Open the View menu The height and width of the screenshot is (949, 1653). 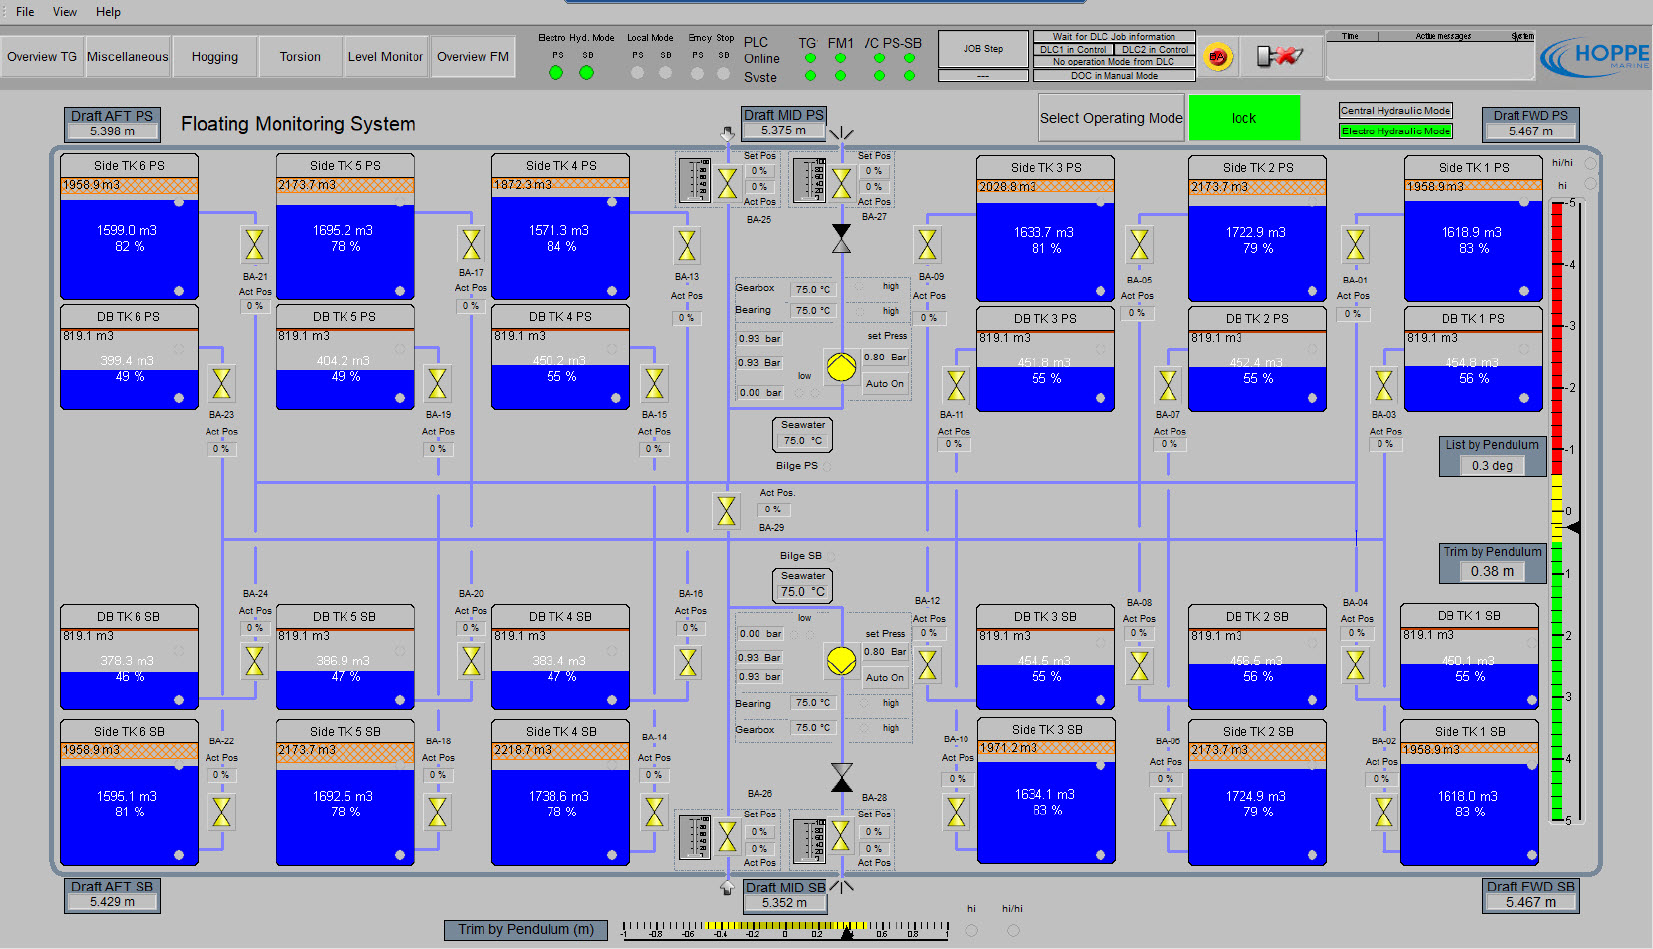[65, 12]
